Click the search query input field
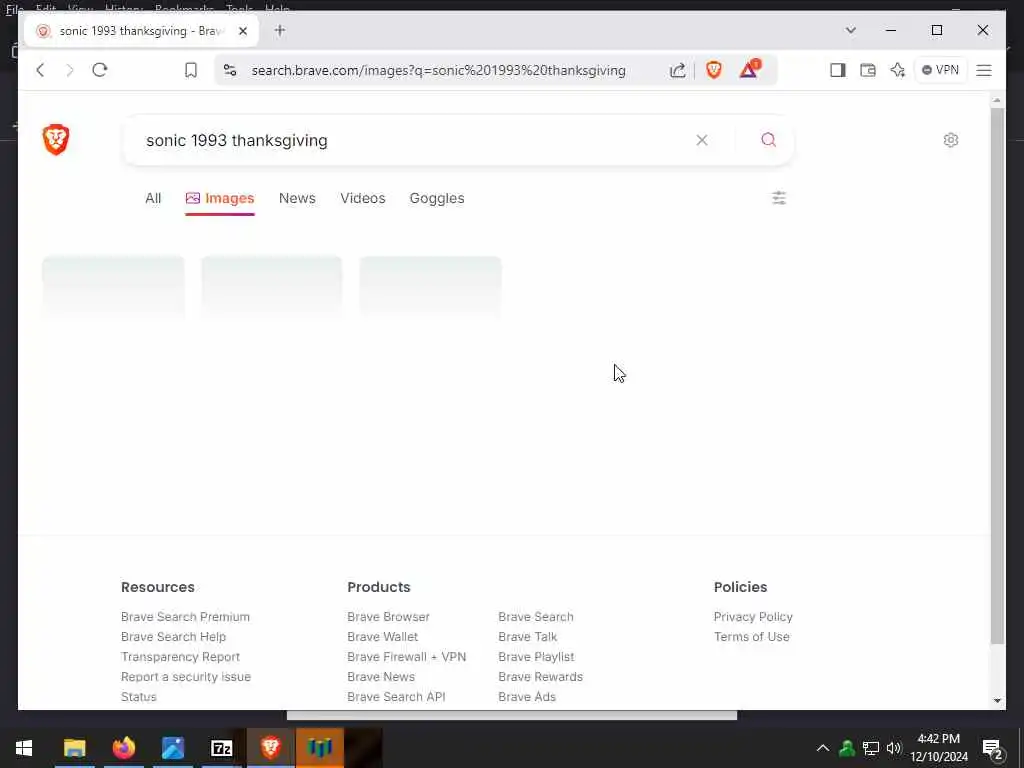 (x=411, y=140)
